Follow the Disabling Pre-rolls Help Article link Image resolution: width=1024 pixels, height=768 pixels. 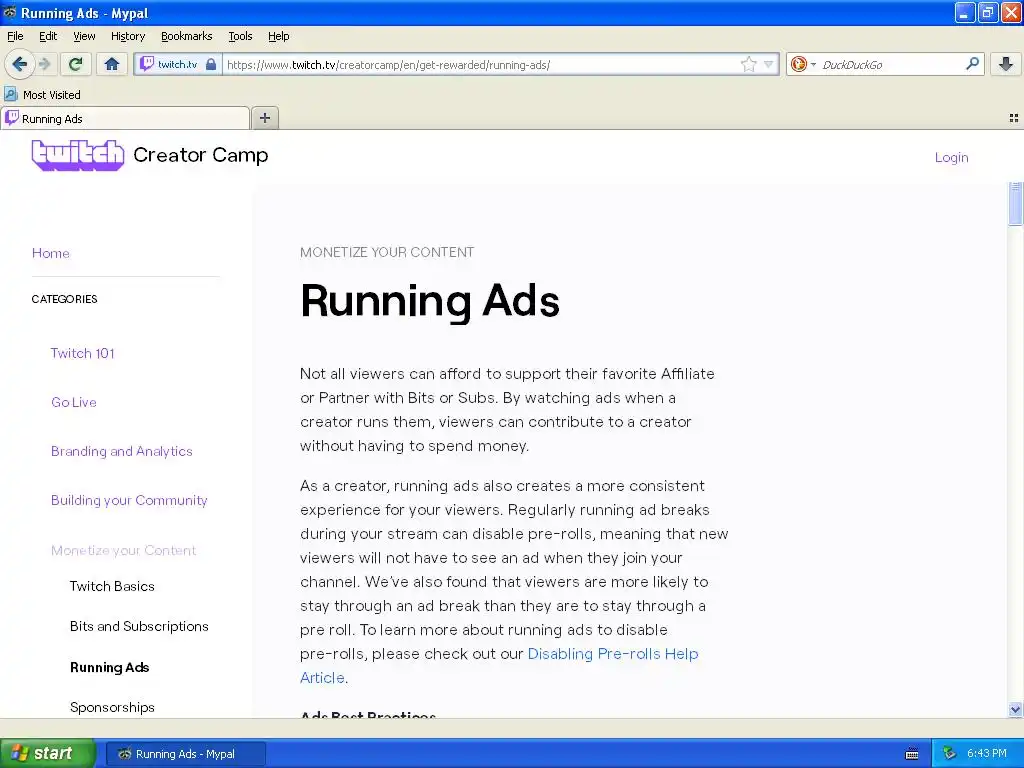(x=613, y=654)
